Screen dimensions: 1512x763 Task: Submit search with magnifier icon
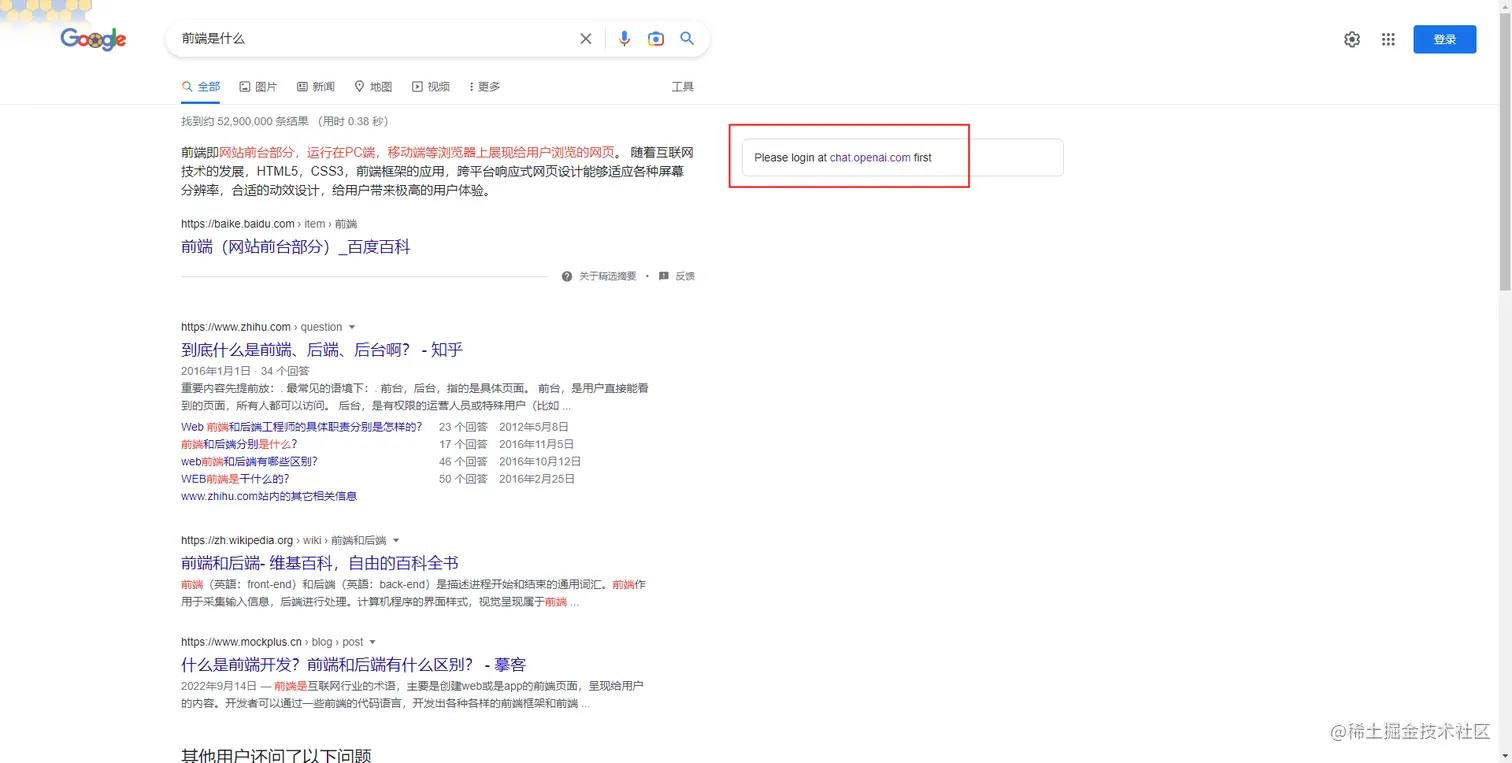pyautogui.click(x=687, y=39)
